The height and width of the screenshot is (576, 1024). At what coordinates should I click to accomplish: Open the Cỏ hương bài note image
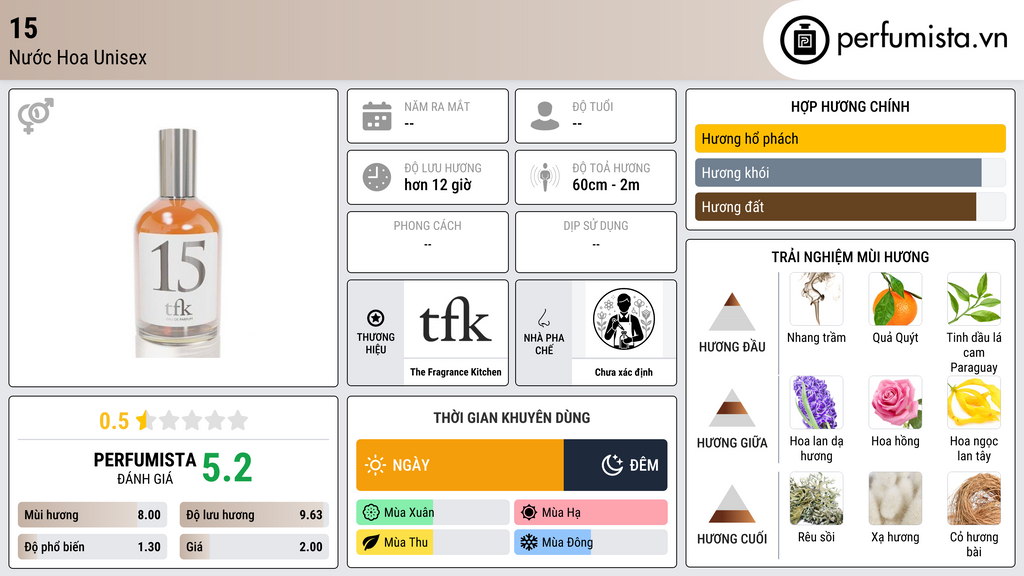[x=974, y=499]
